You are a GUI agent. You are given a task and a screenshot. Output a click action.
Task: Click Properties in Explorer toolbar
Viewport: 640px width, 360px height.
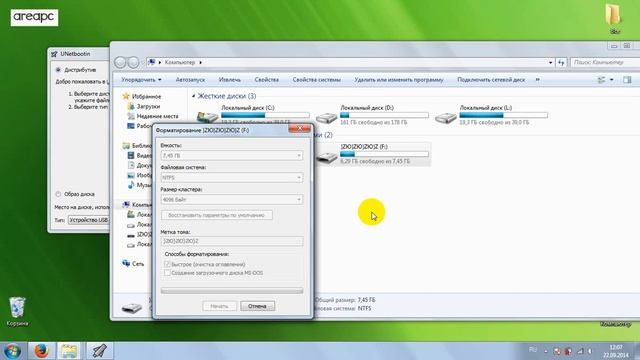pos(267,80)
